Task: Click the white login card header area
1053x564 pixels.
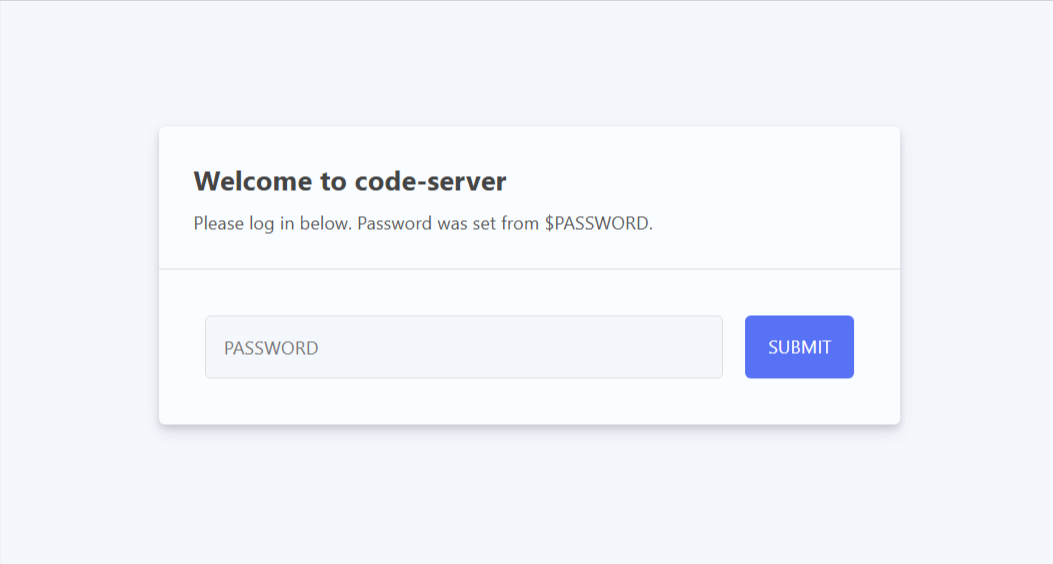Action: [x=529, y=197]
